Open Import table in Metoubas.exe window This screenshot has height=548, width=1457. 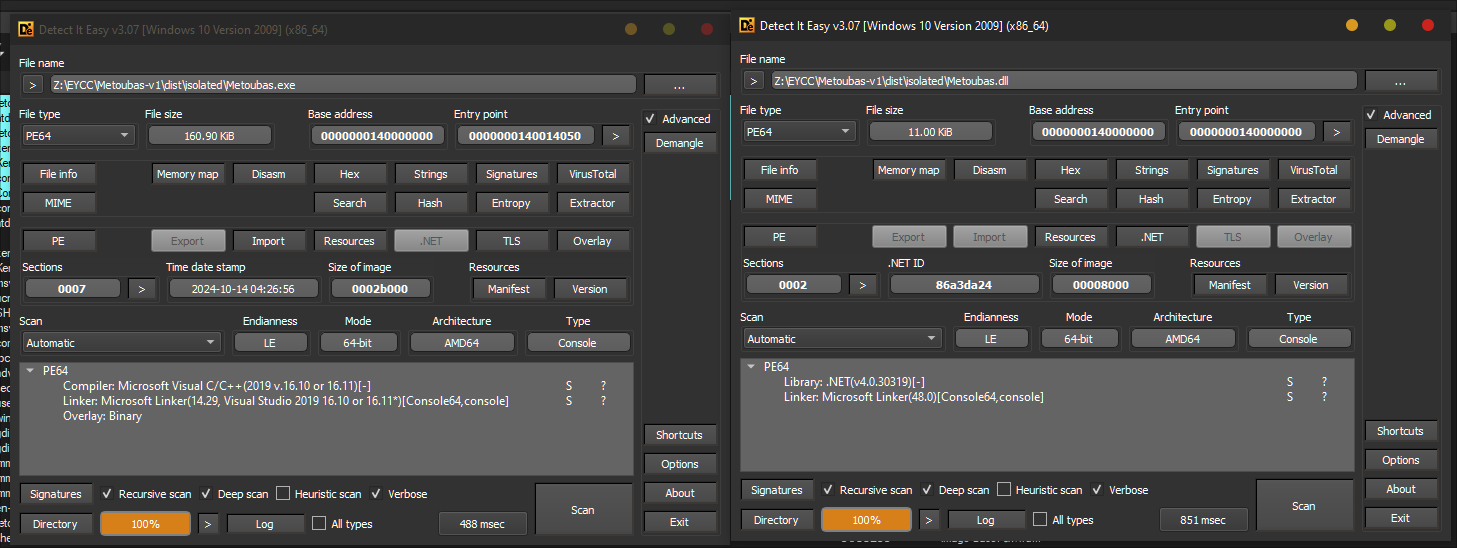pos(268,241)
